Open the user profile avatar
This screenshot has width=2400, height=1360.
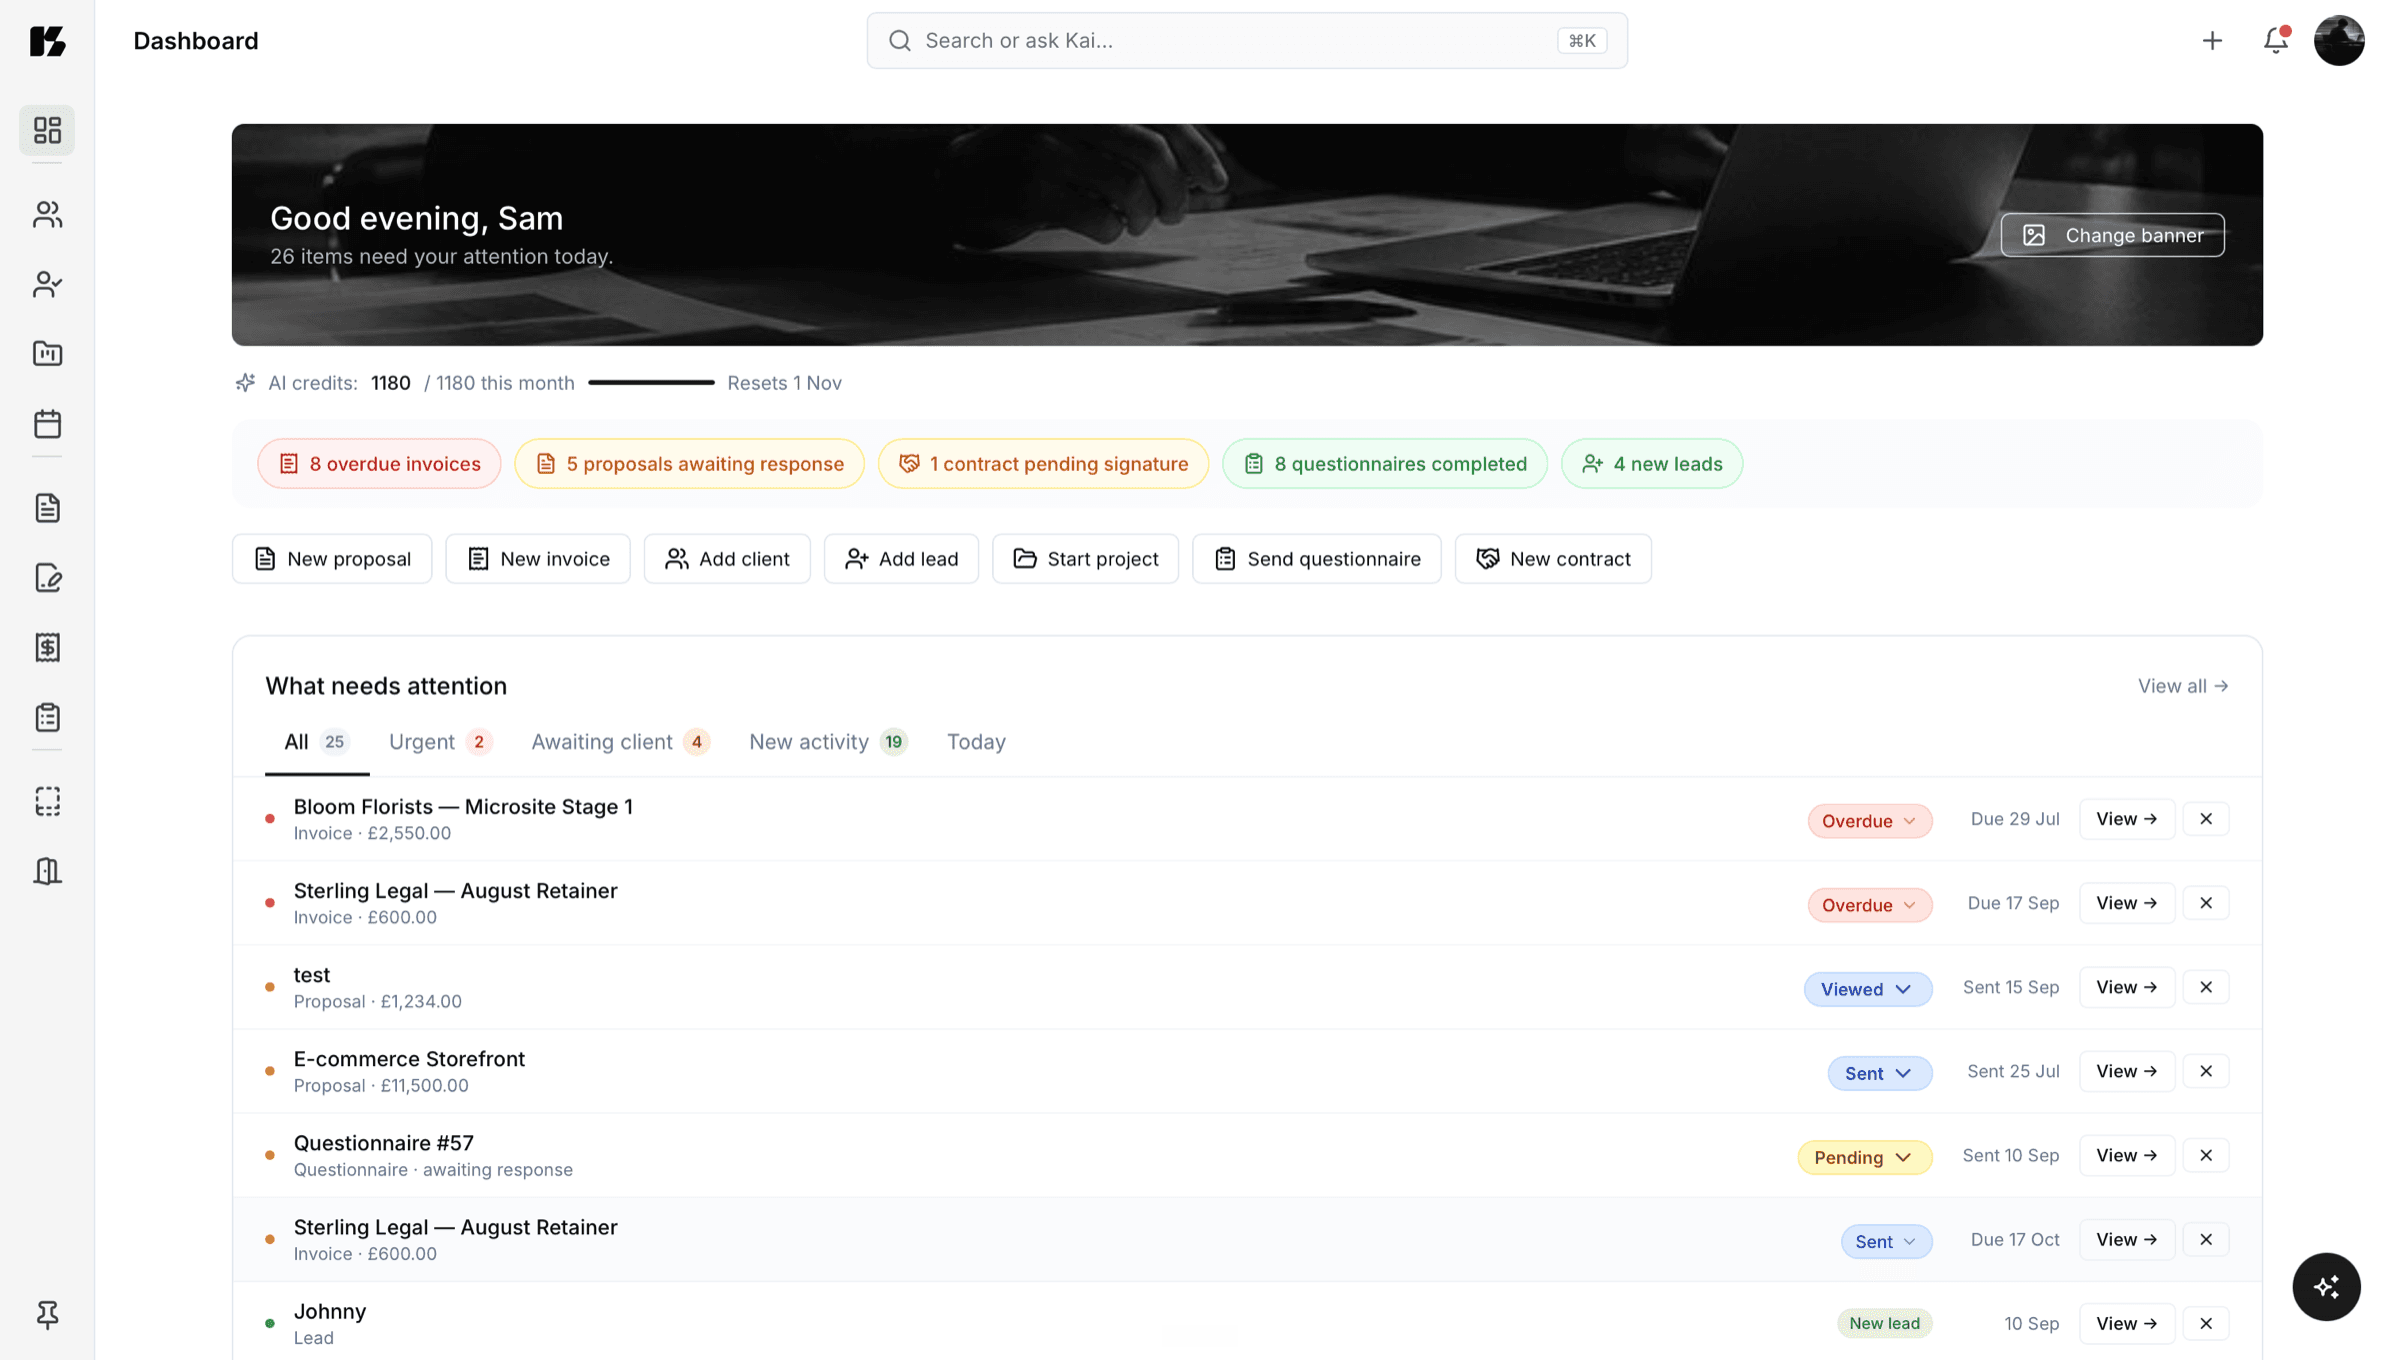[2339, 40]
